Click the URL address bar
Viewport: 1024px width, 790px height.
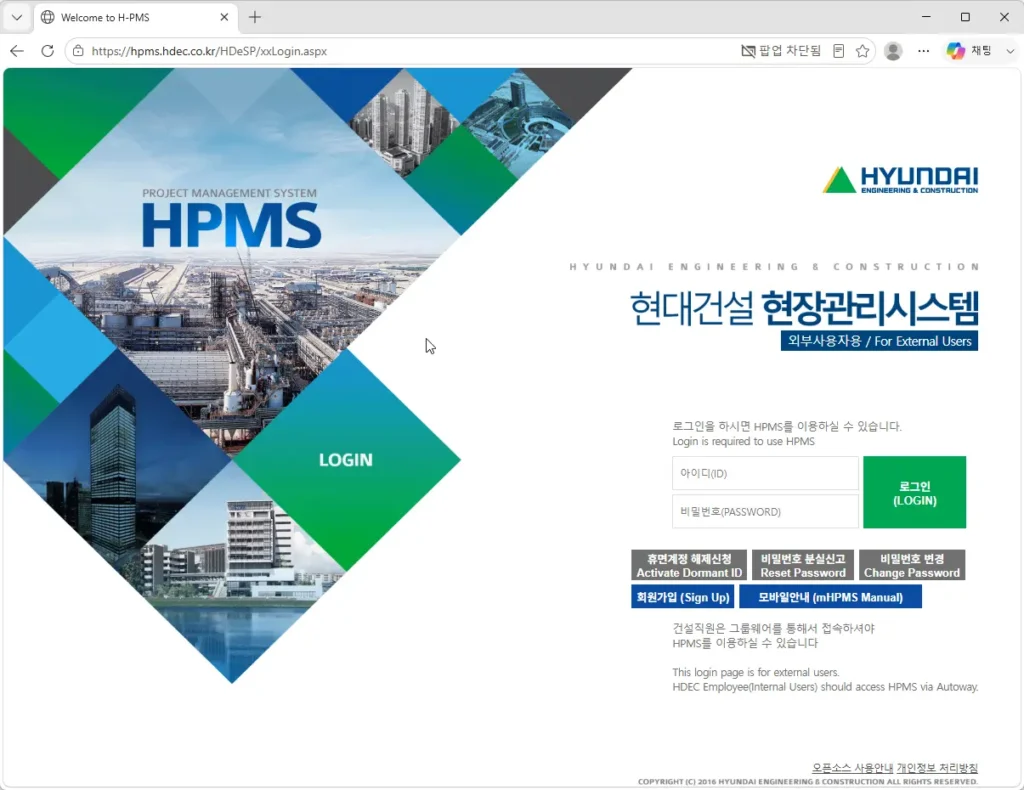tap(405, 51)
